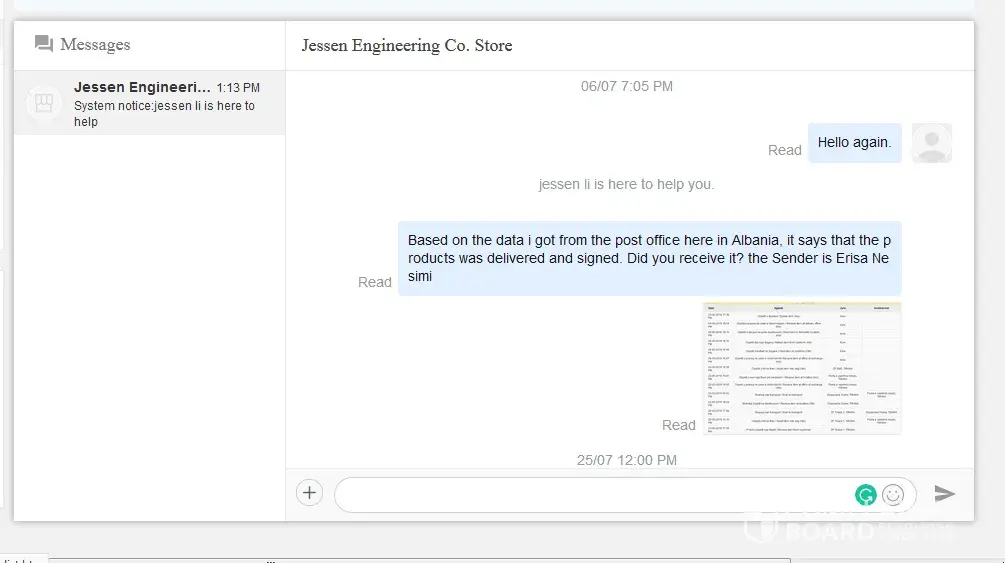The height and width of the screenshot is (563, 1005).
Task: Open the tracking table image thumbnail
Action: tap(802, 368)
